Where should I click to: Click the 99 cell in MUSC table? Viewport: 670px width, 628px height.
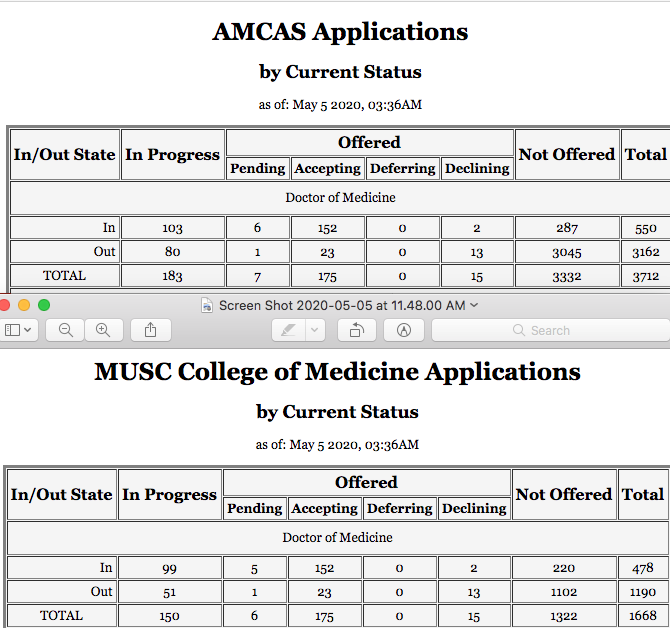(169, 568)
